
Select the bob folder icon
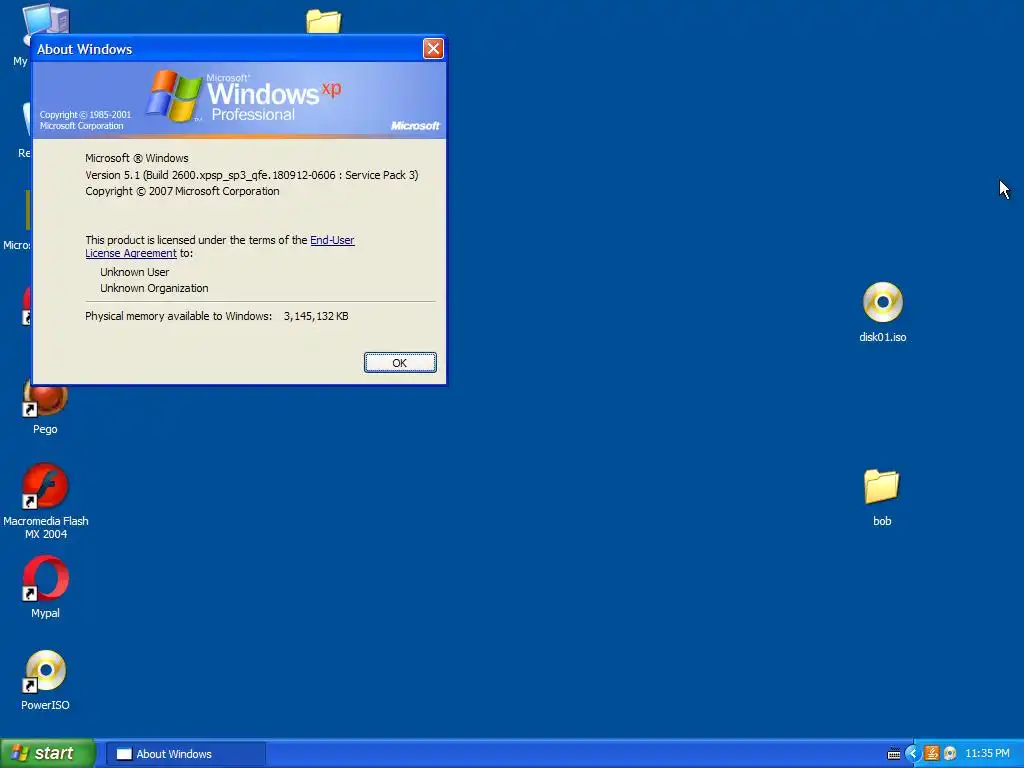tap(882, 498)
